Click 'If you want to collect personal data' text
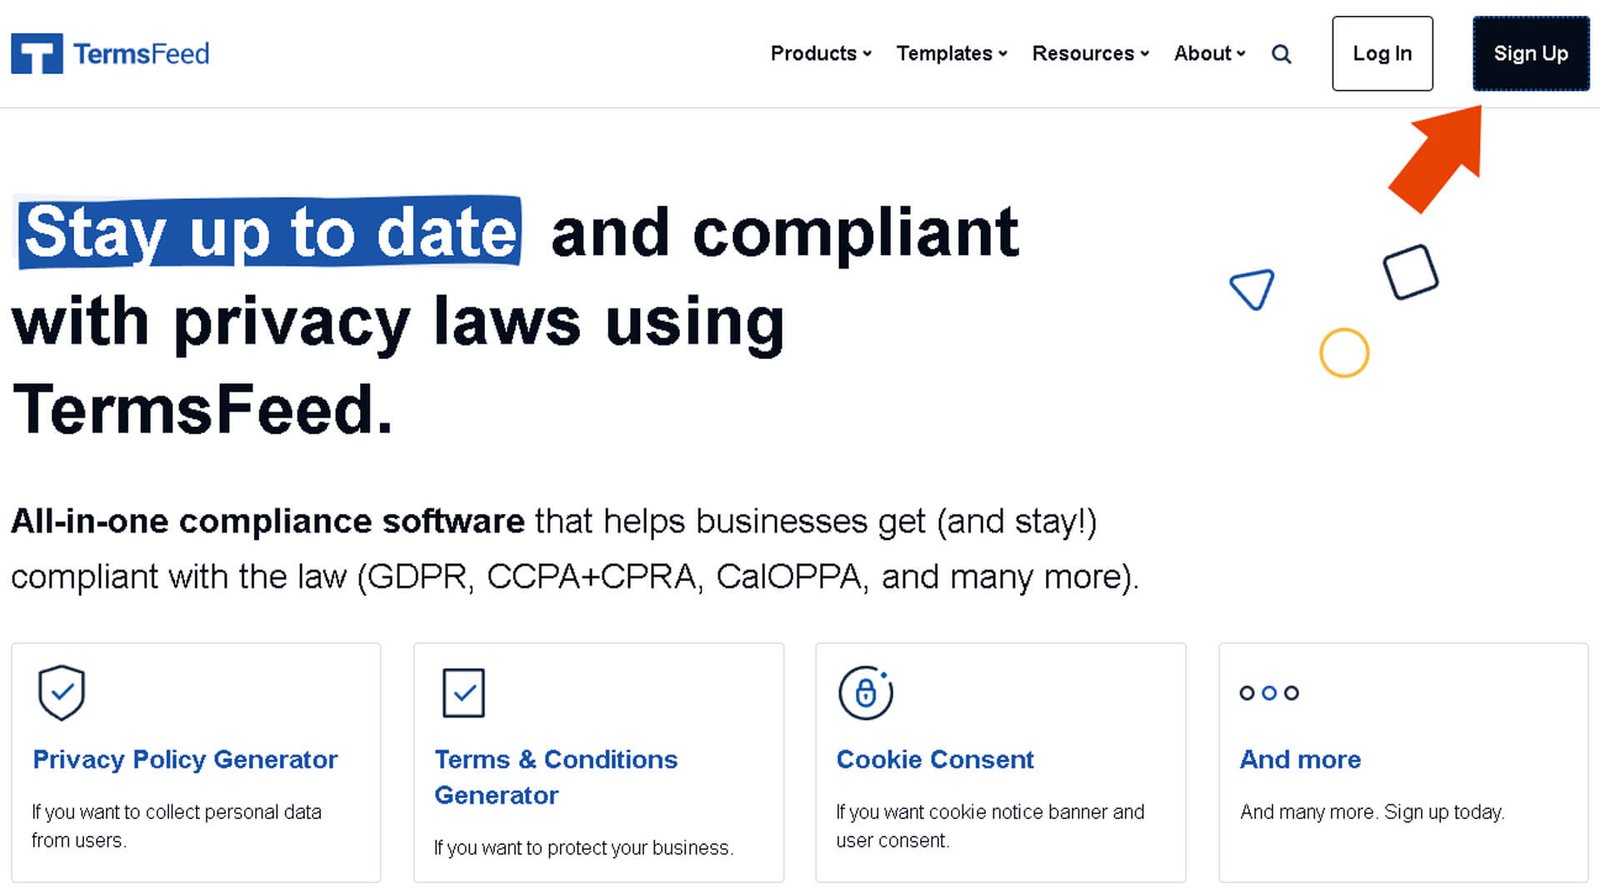The image size is (1600, 894). click(176, 812)
